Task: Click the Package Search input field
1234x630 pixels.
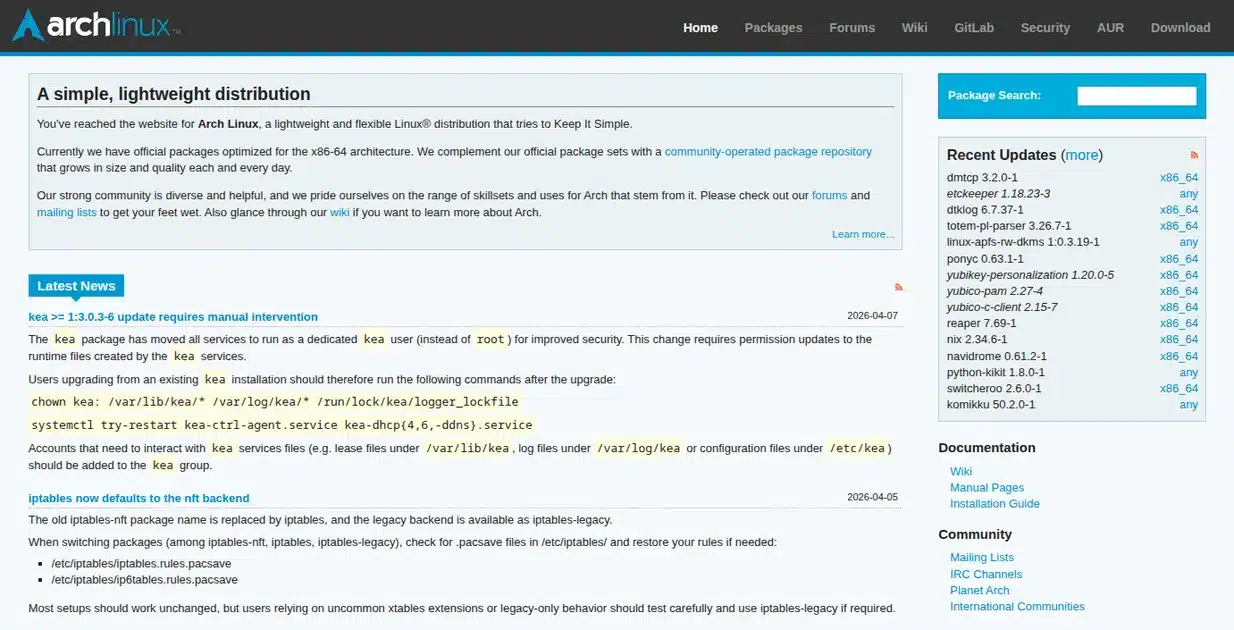Action: pyautogui.click(x=1136, y=96)
